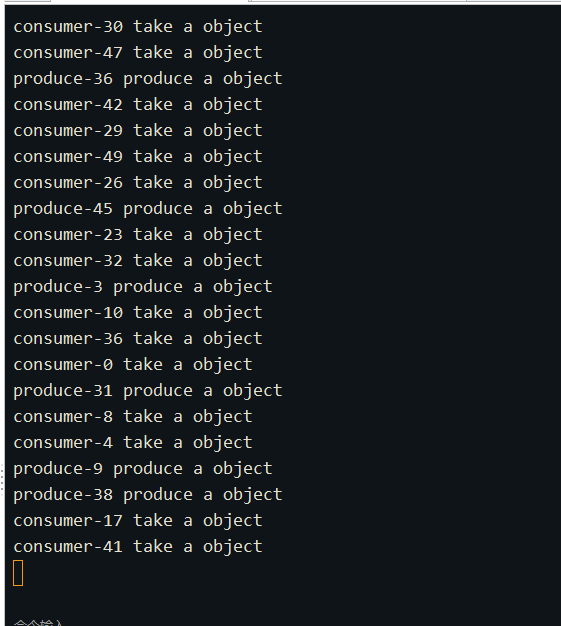Click the line consumer-49 take a object
This screenshot has height=626, width=561.
pyautogui.click(x=138, y=156)
